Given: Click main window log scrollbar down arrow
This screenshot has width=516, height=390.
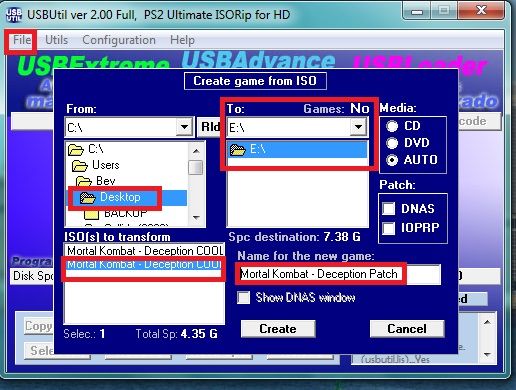Looking at the screenshot, I should pyautogui.click(x=487, y=355).
